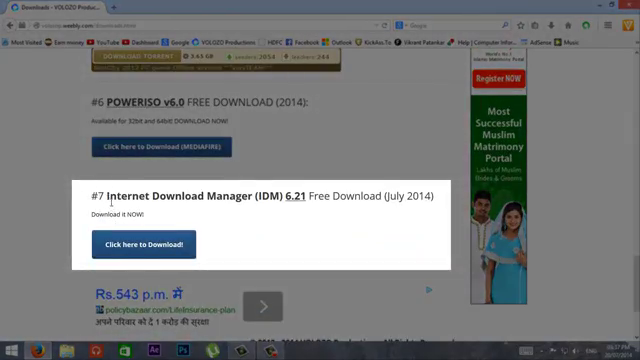Open the HDFC bookmark
Screen dimensions: 640x360
coord(271,42)
